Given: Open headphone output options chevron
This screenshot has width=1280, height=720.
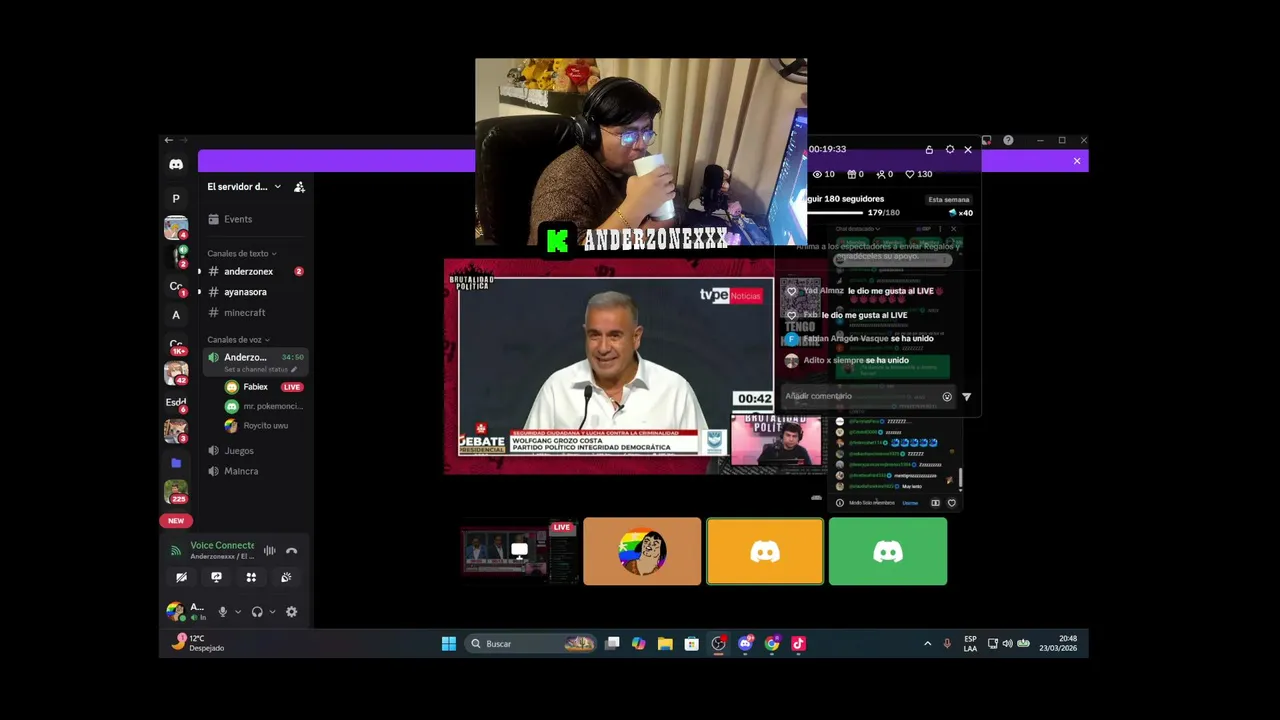Looking at the screenshot, I should point(272,612).
